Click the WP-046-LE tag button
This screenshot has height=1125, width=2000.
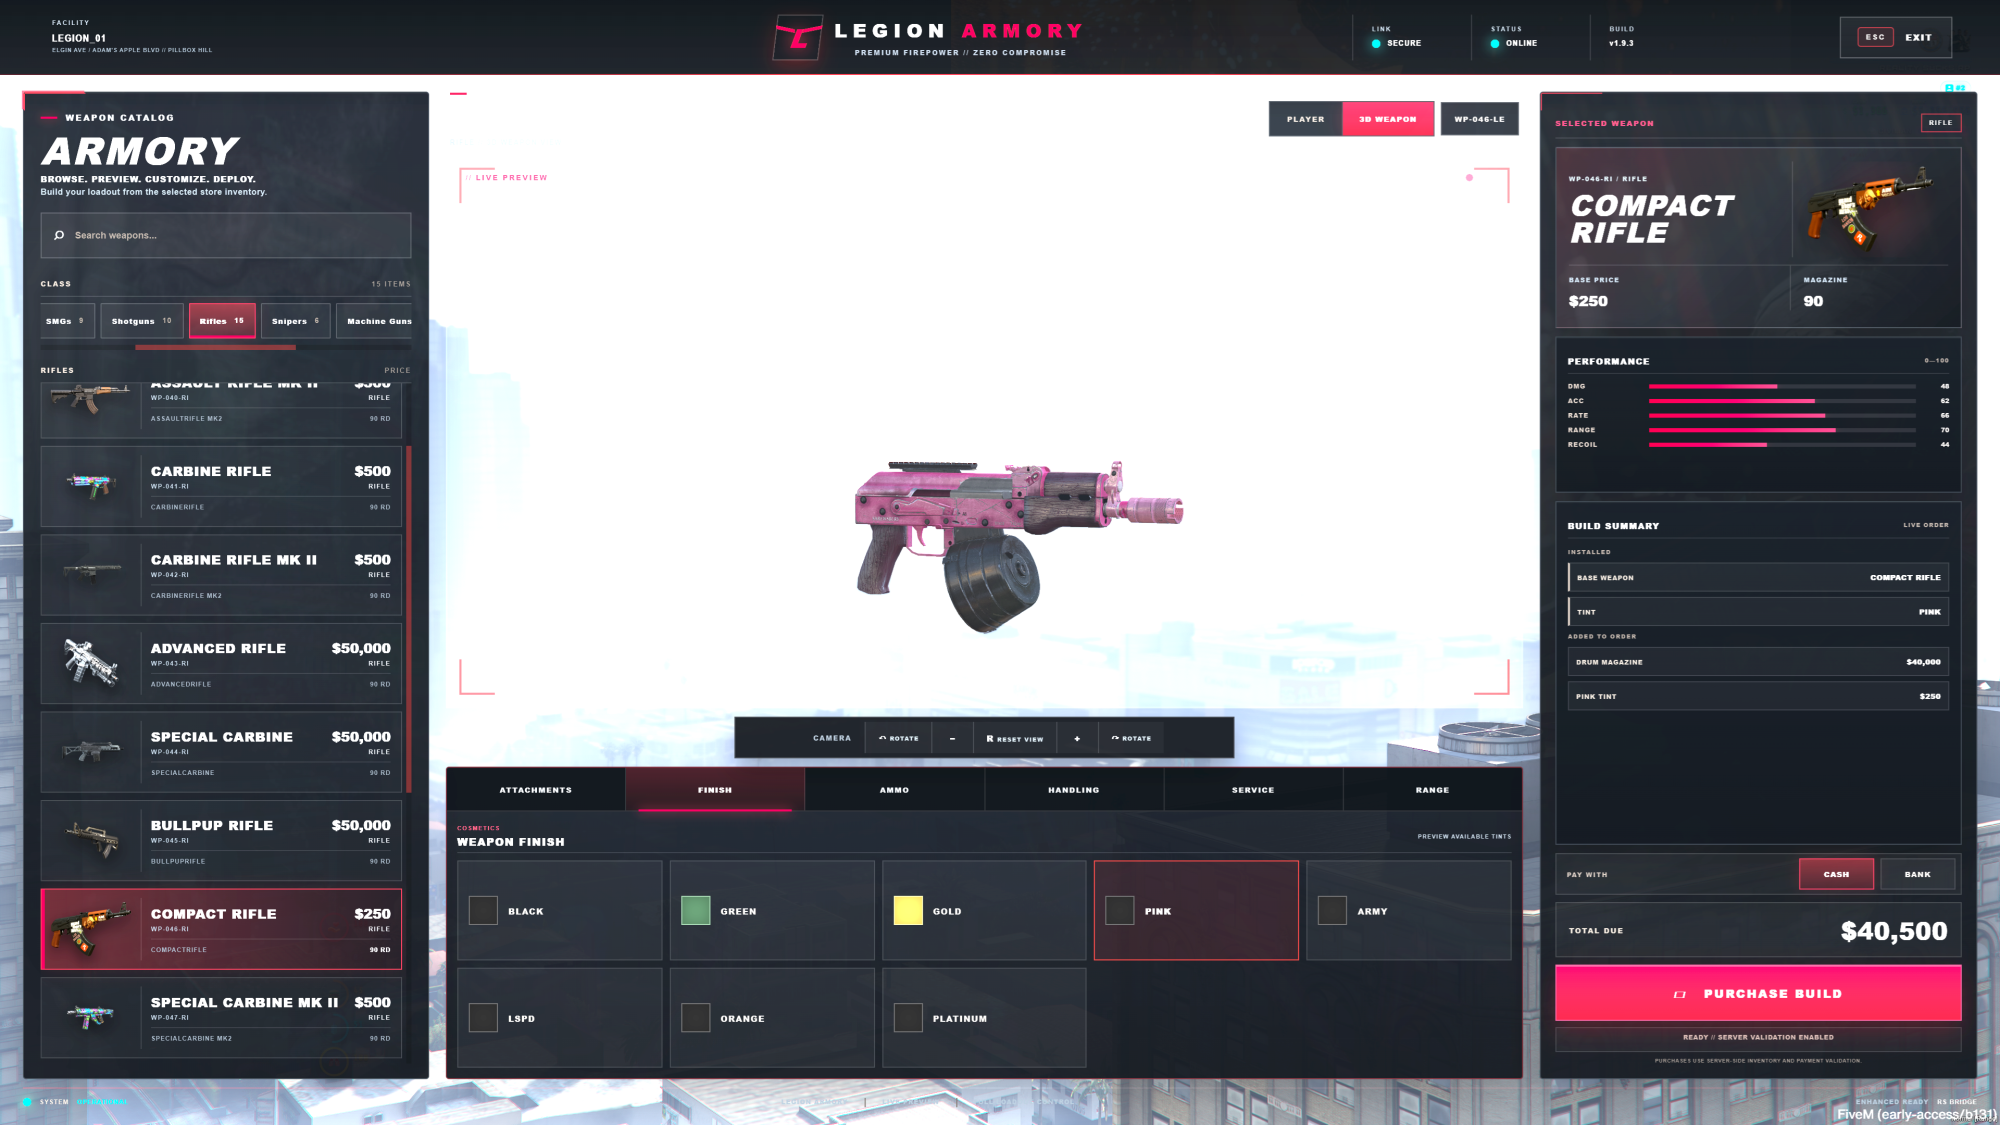point(1479,119)
